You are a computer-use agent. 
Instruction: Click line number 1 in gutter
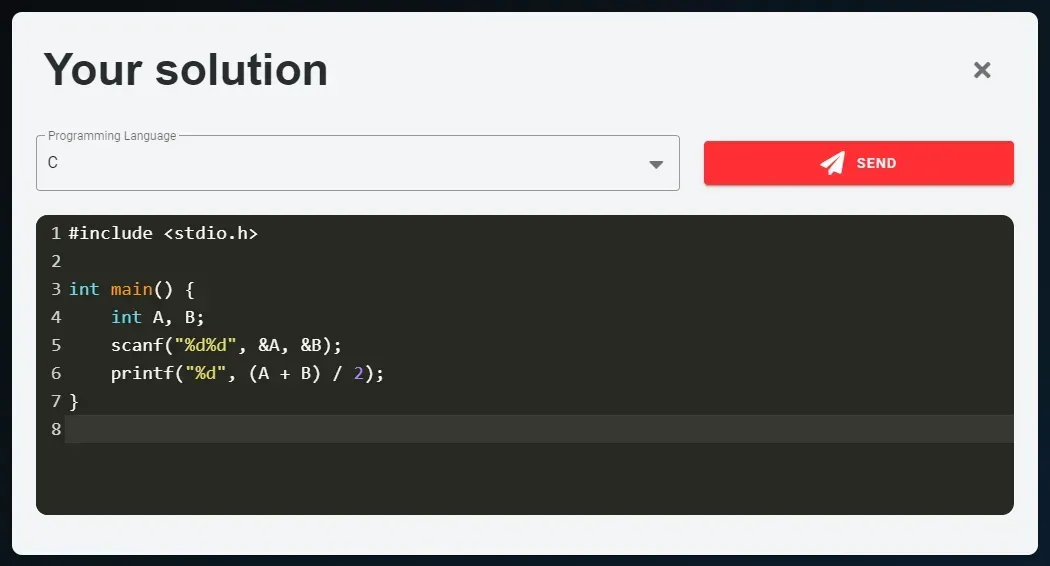pos(56,233)
